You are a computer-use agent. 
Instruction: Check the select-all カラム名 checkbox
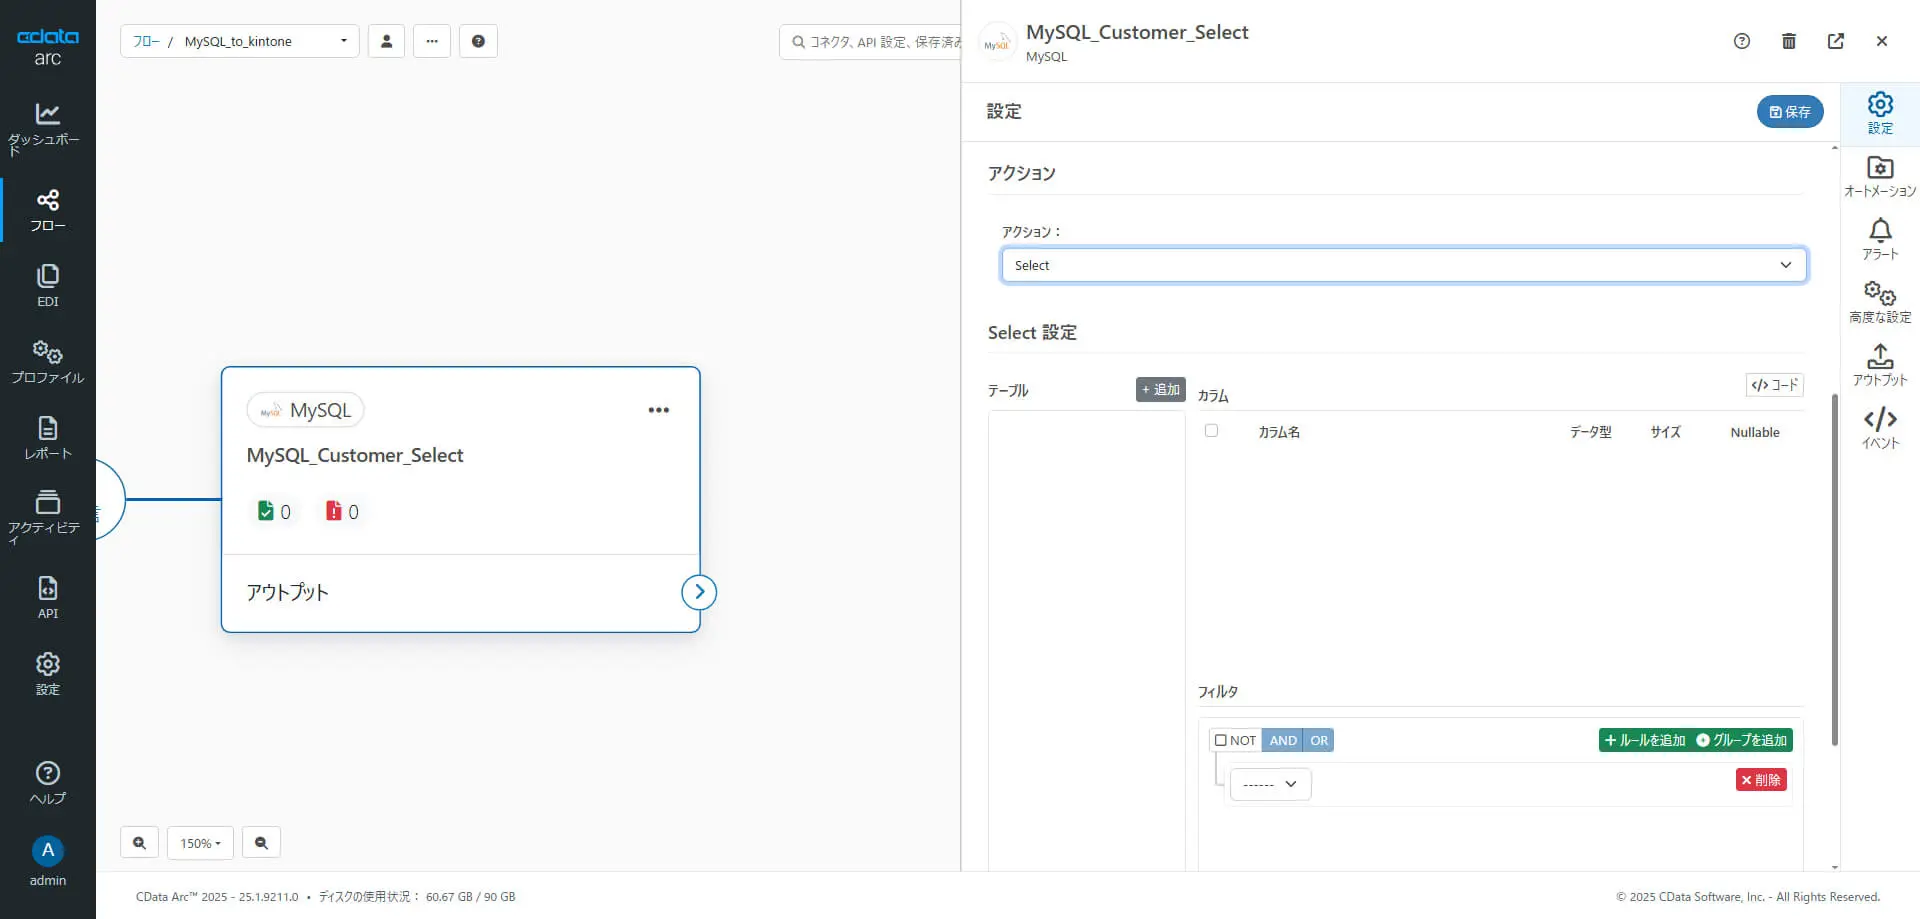coord(1212,431)
